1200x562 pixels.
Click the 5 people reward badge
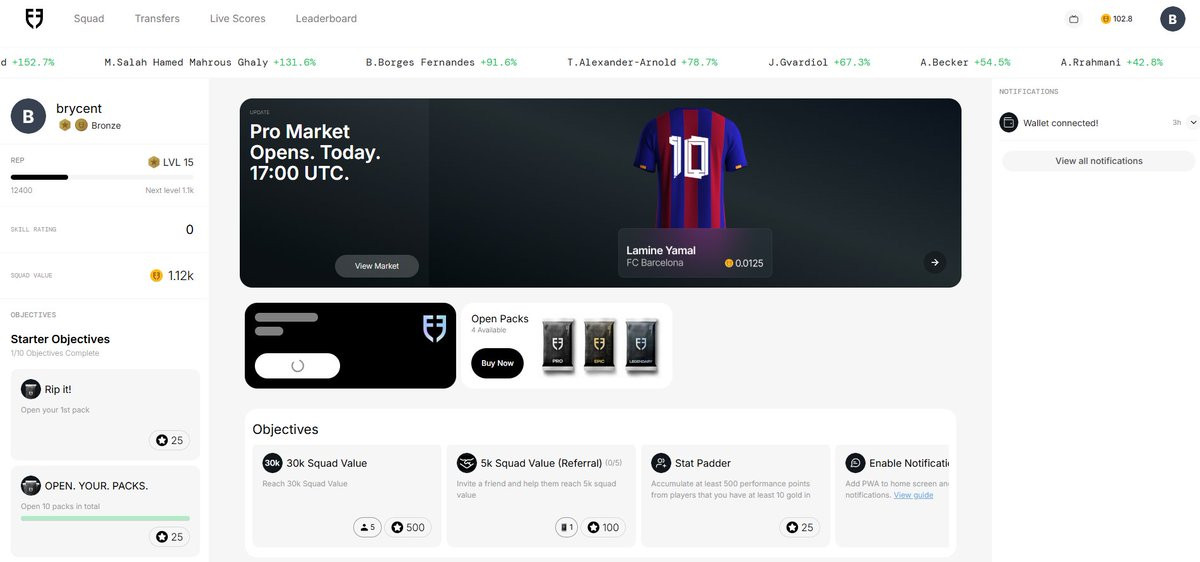coord(367,527)
